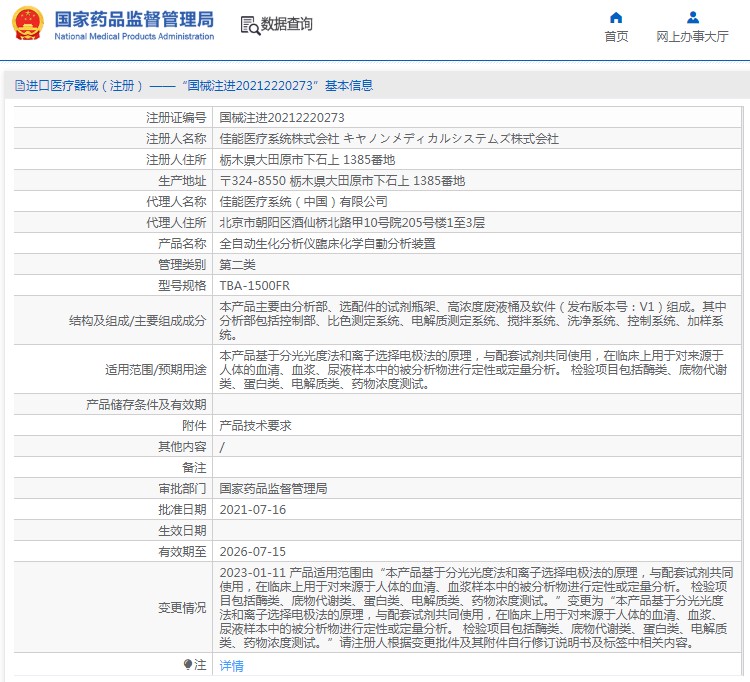Open the 详情 link
The width and height of the screenshot is (750, 682).
(x=231, y=665)
